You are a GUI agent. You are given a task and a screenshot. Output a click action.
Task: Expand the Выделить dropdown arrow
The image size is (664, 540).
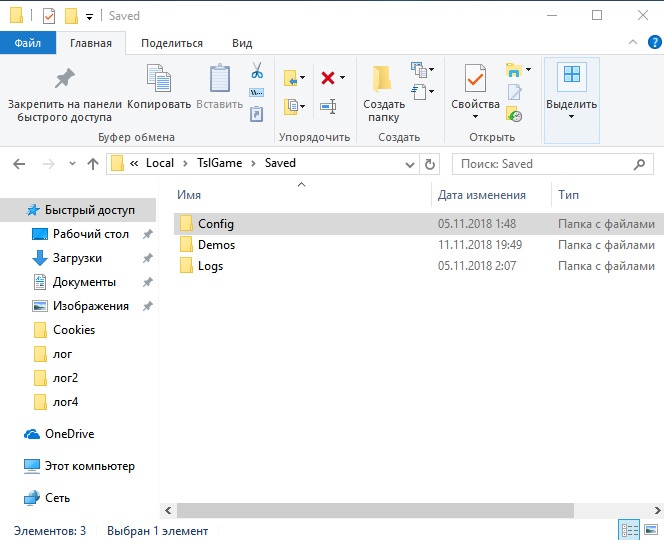click(x=571, y=117)
